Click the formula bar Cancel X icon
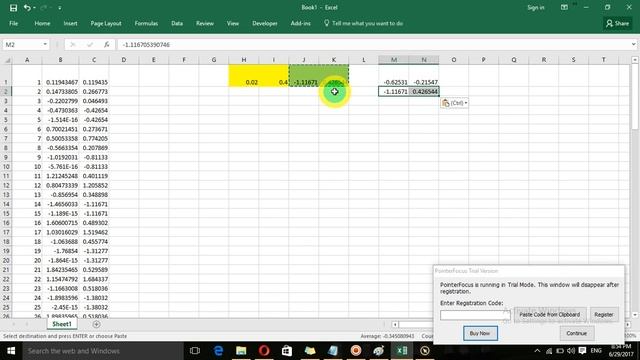640x360 pixels. pyautogui.click(x=73, y=44)
